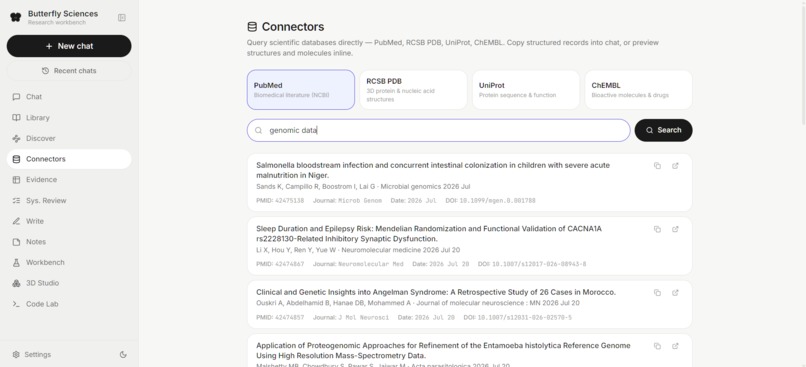Click the Salmonella bloodstream infection article title
The width and height of the screenshot is (806, 367).
coord(433,170)
